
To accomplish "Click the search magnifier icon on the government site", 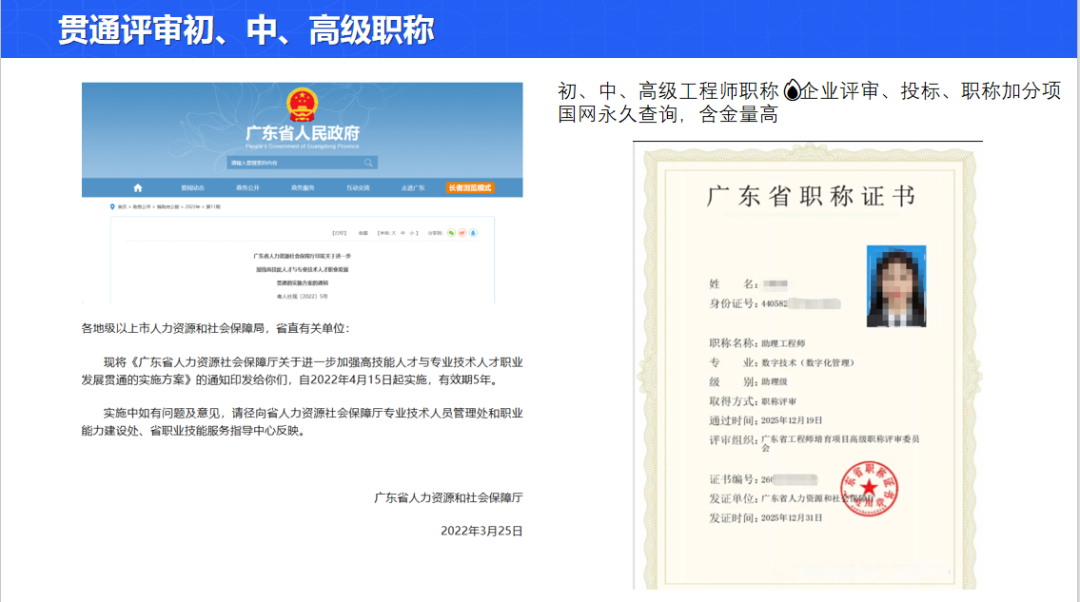I will [x=368, y=163].
